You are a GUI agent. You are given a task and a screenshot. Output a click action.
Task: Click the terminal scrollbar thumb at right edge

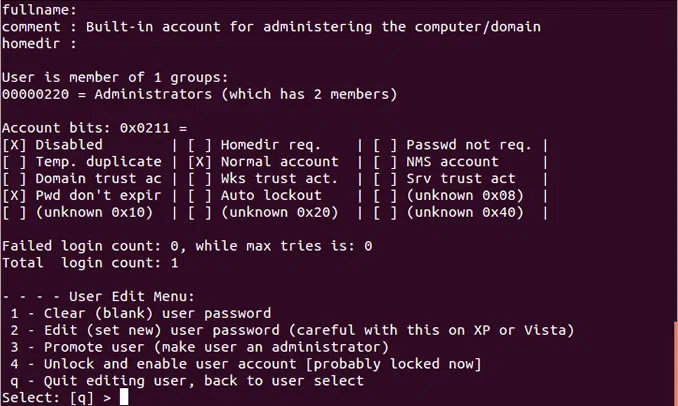click(x=675, y=362)
